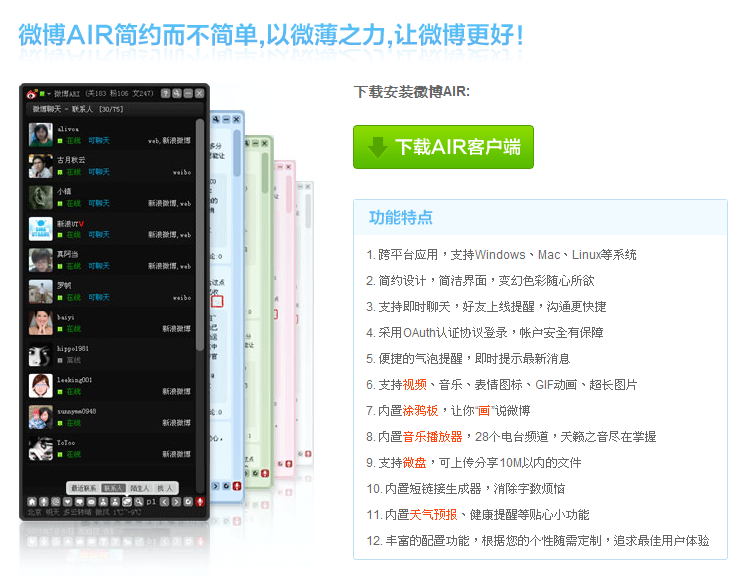The width and height of the screenshot is (747, 584).
Task: Switch to 陌生人 tab
Action: tap(140, 488)
